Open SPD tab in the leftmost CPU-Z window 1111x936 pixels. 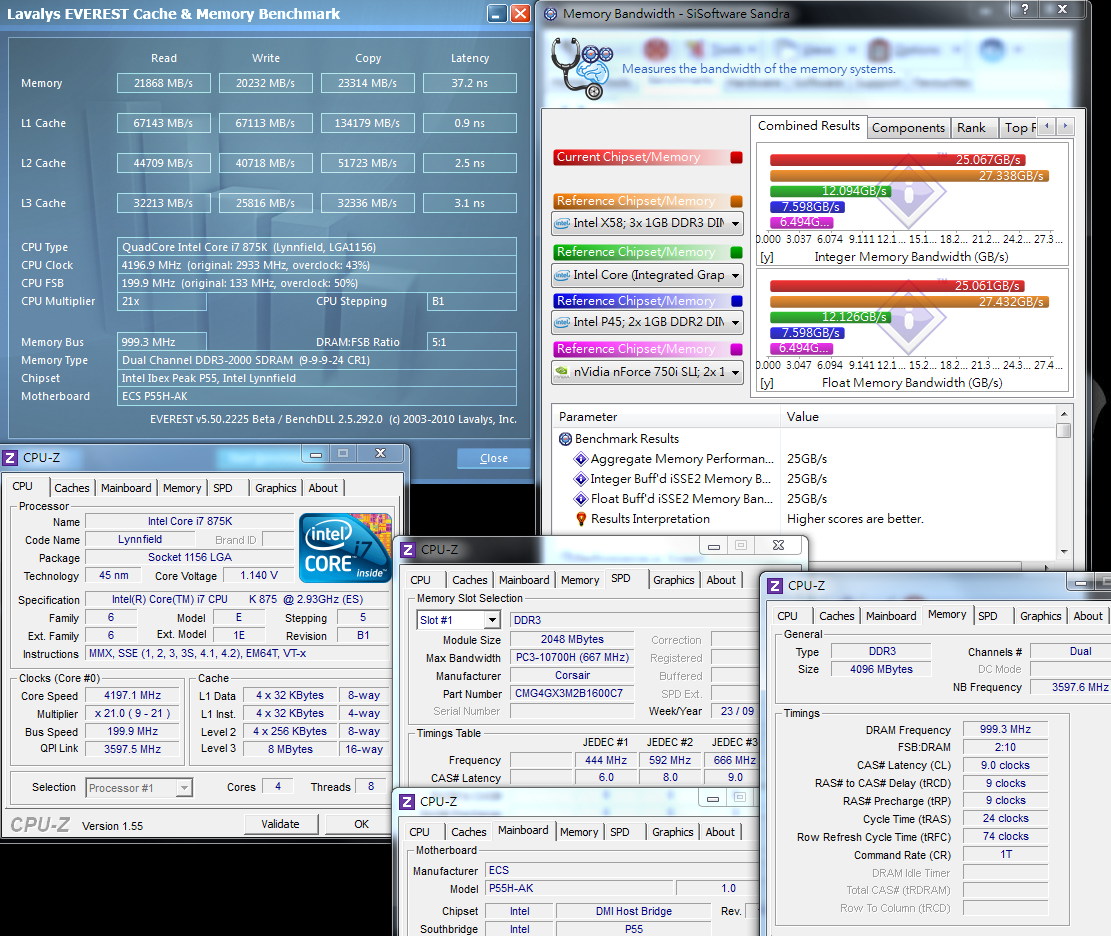click(223, 488)
